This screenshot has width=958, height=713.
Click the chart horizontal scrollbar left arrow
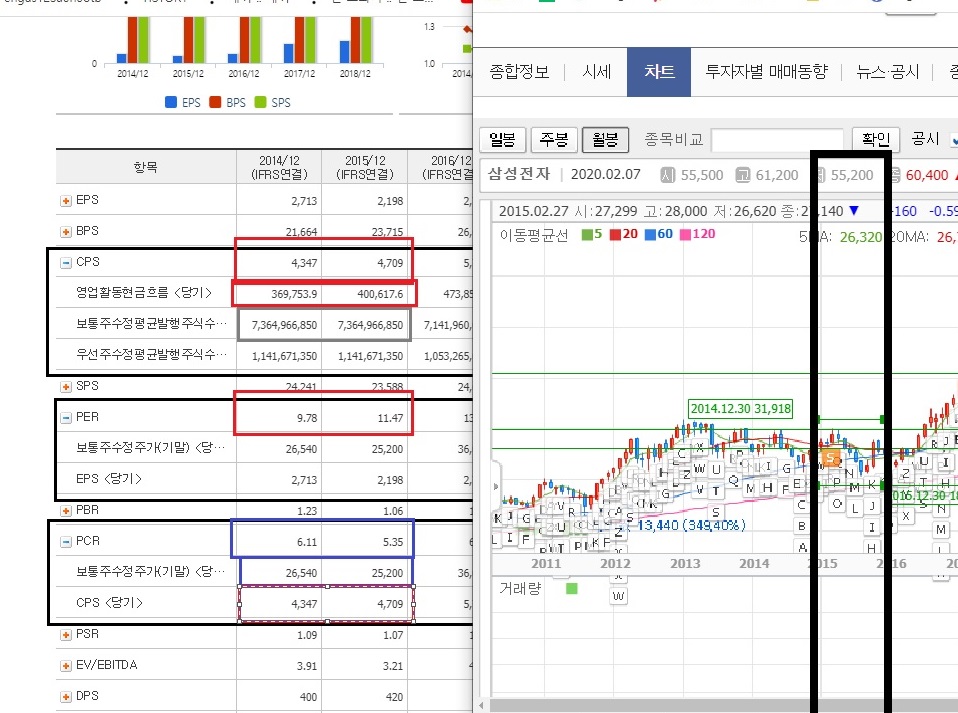click(481, 706)
